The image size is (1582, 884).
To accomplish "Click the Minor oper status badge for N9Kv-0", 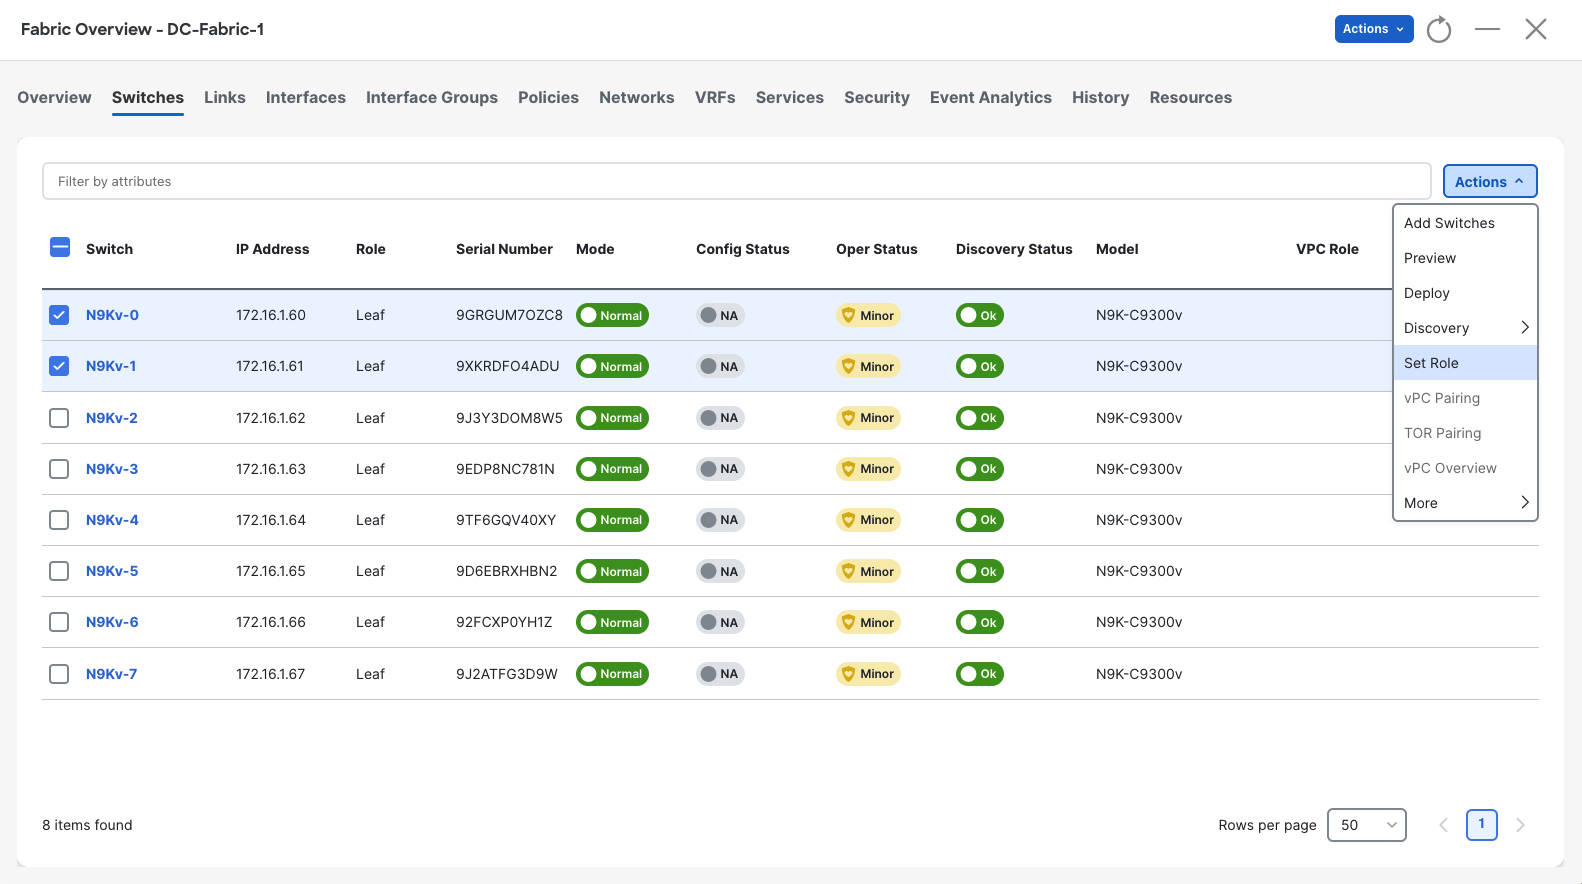I will tap(868, 315).
